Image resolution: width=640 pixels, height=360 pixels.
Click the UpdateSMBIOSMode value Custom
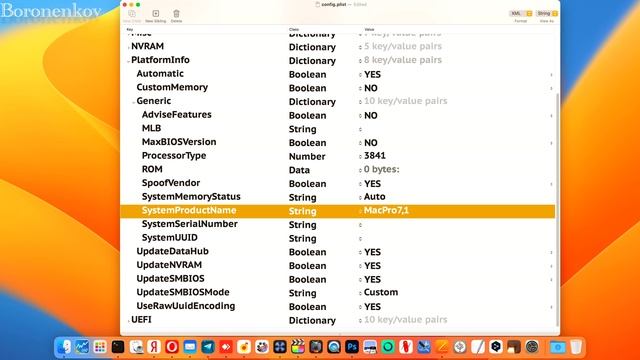click(x=381, y=293)
